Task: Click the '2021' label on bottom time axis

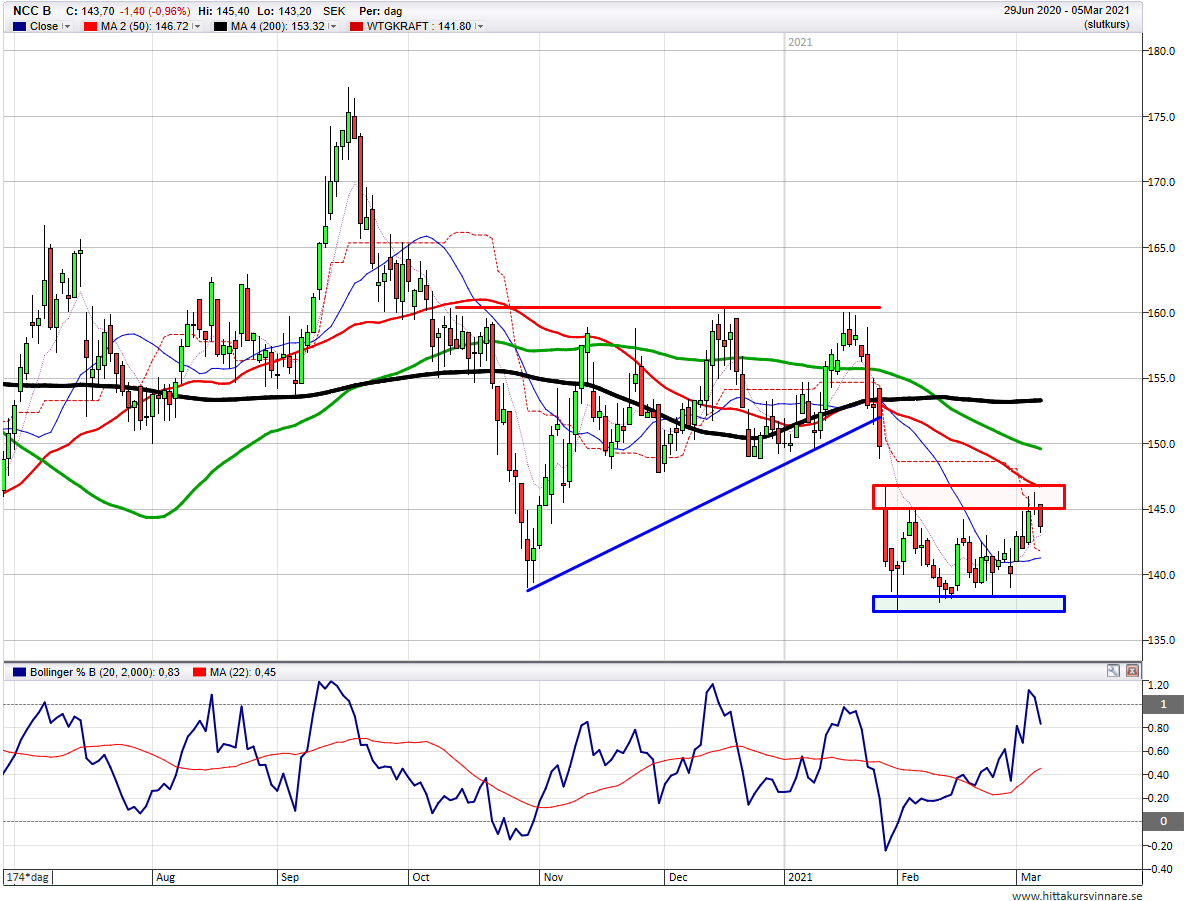Action: 800,877
